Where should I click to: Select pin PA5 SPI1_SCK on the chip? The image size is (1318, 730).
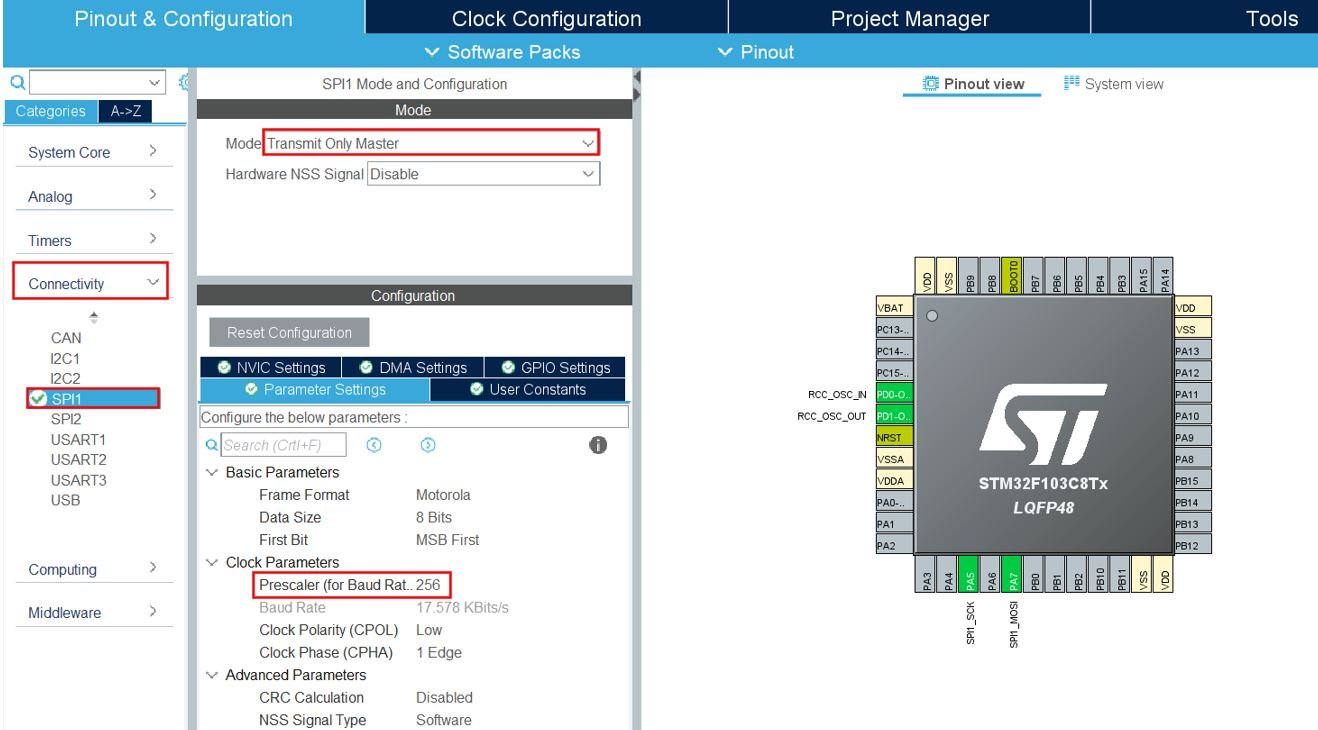(x=968, y=576)
